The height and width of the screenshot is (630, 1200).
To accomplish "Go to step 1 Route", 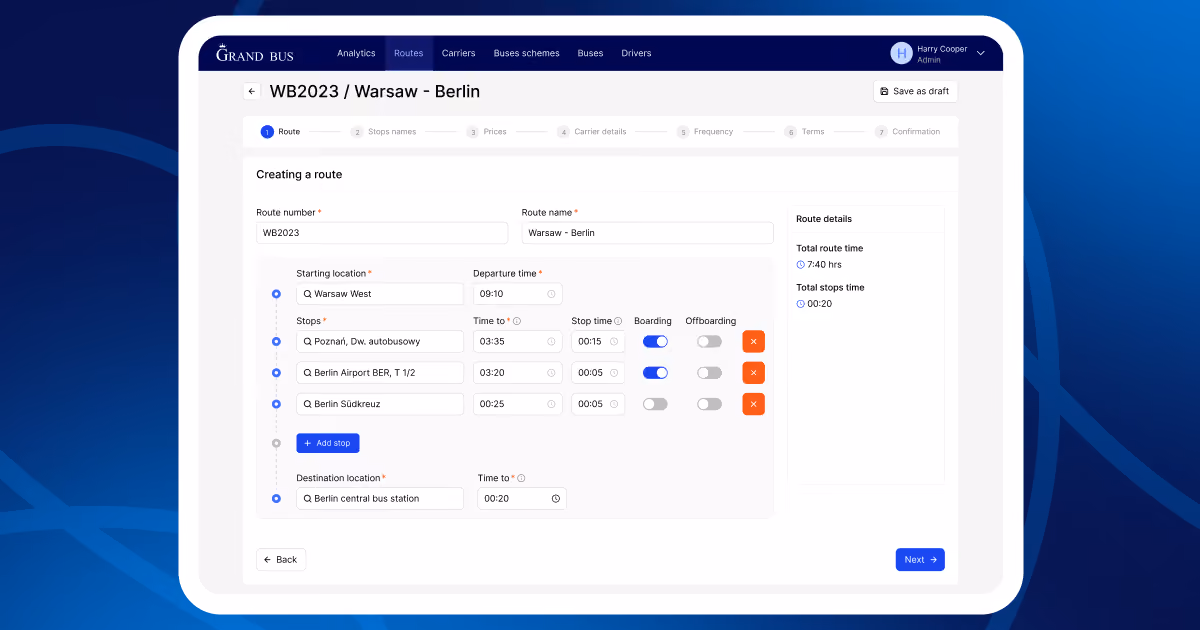I will (281, 132).
